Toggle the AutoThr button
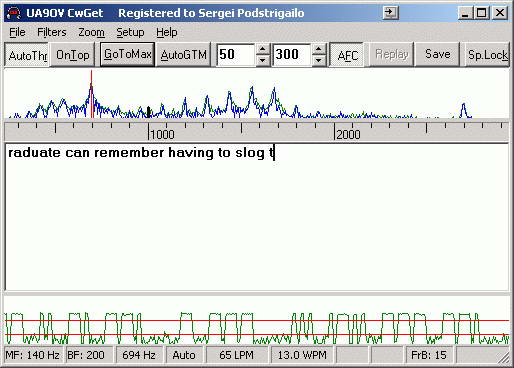514x368 pixels. [27, 55]
